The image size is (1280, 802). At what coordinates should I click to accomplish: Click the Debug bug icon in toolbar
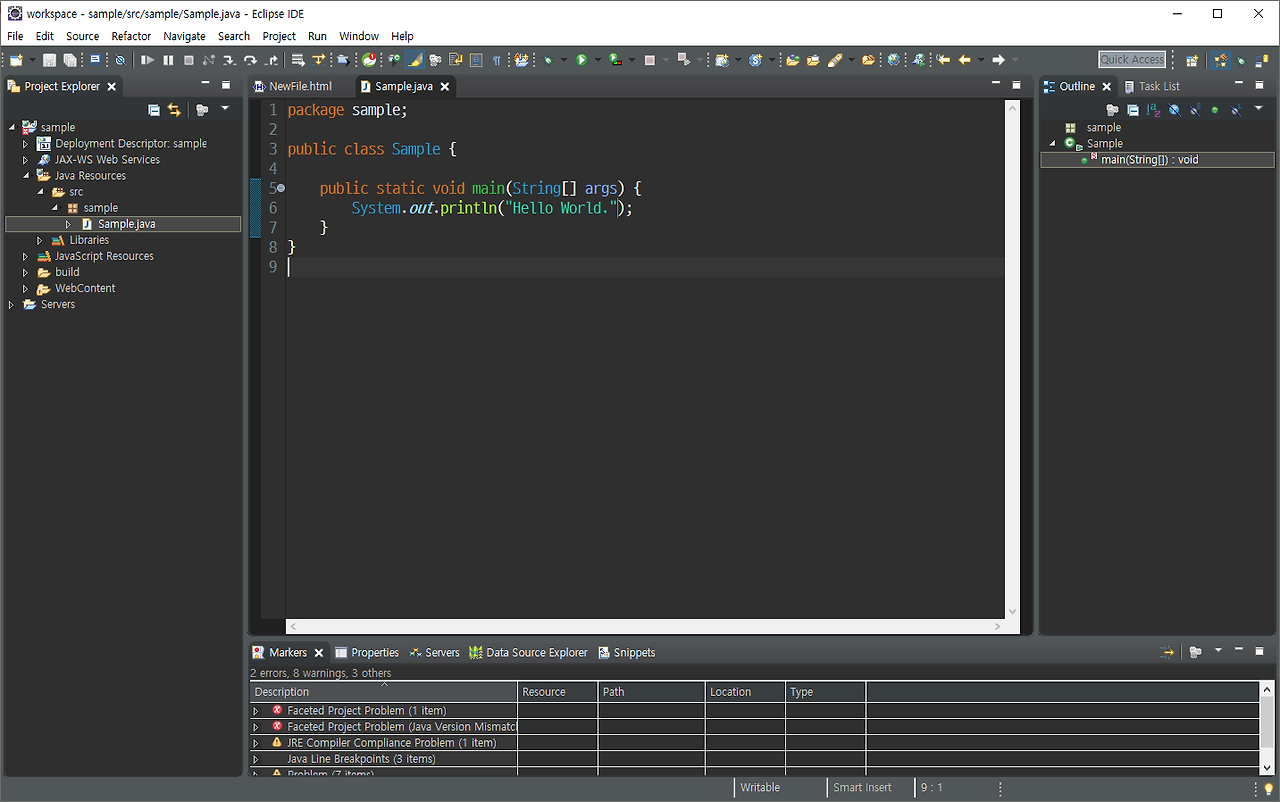click(548, 60)
